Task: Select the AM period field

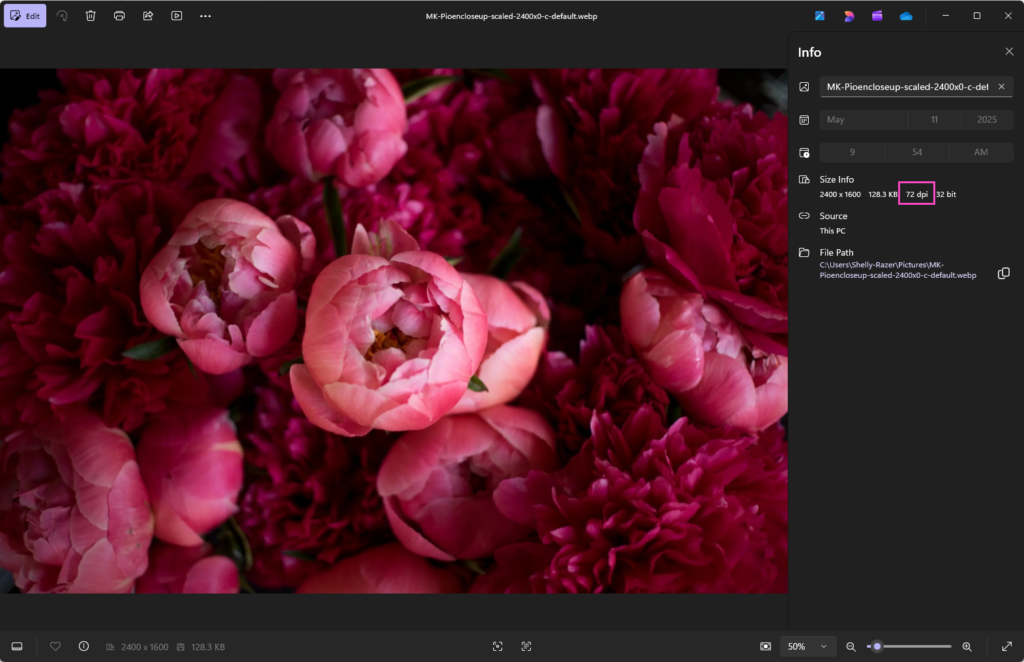Action: click(x=981, y=152)
